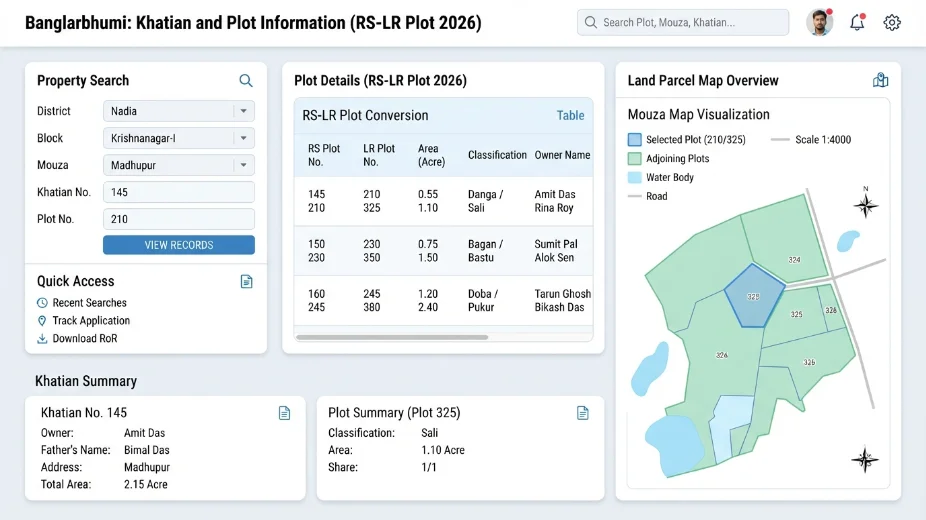Open Track Application link
Image resolution: width=926 pixels, height=520 pixels.
91,320
